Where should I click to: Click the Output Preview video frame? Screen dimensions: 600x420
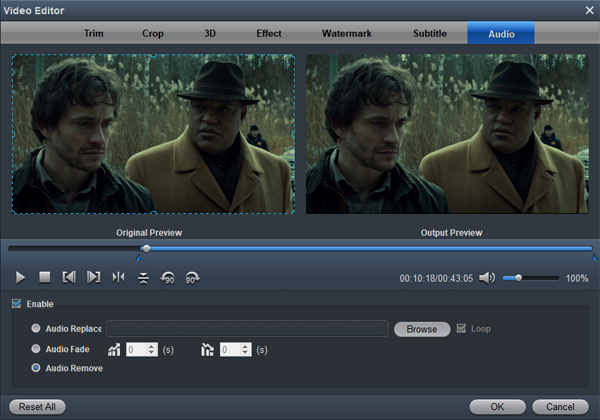click(447, 134)
